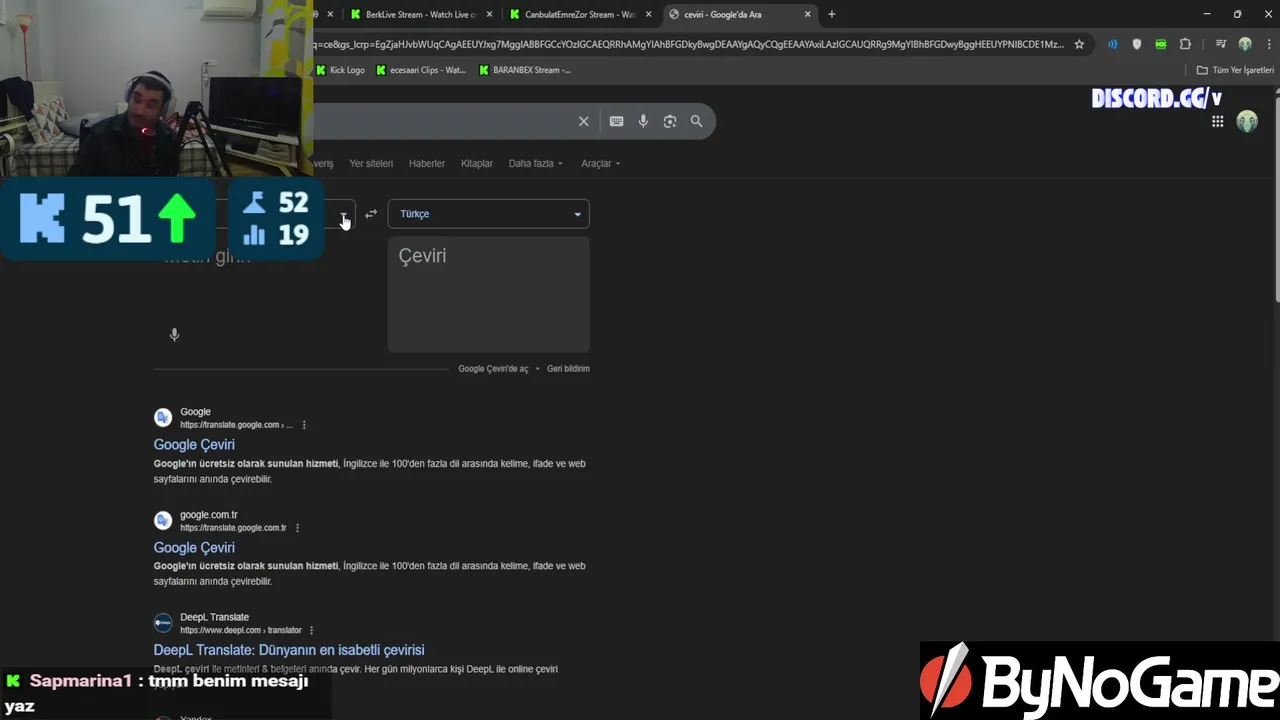Open the Extensions puzzle menu
1280x720 pixels.
[1185, 44]
